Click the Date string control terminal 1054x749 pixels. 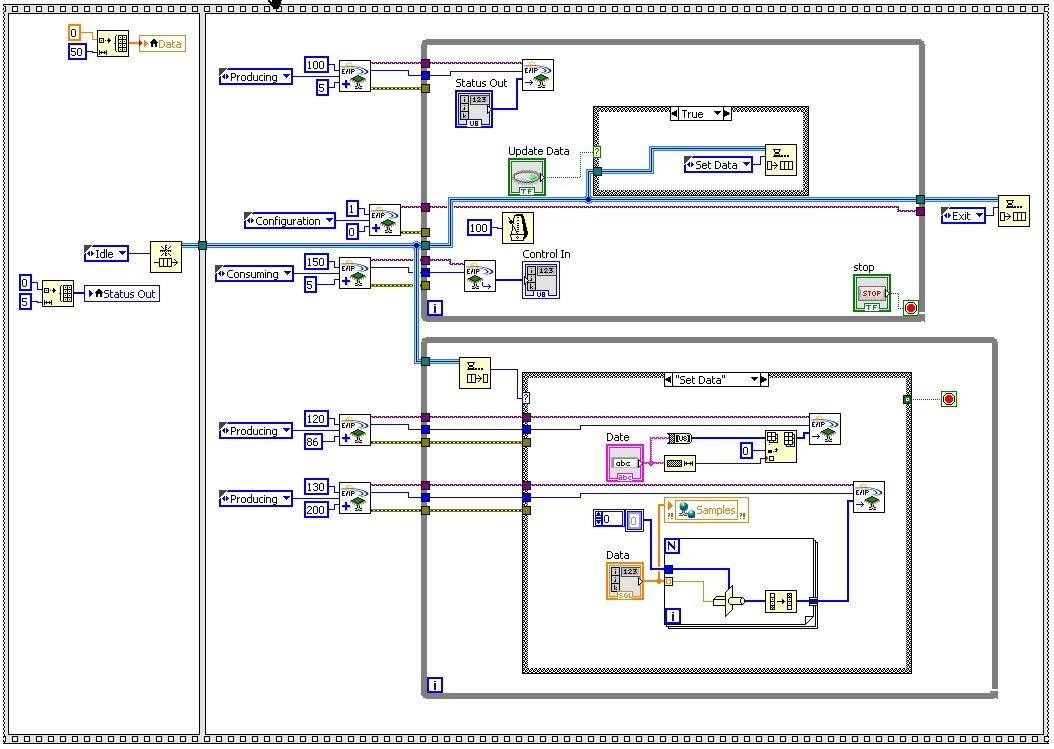pyautogui.click(x=624, y=463)
